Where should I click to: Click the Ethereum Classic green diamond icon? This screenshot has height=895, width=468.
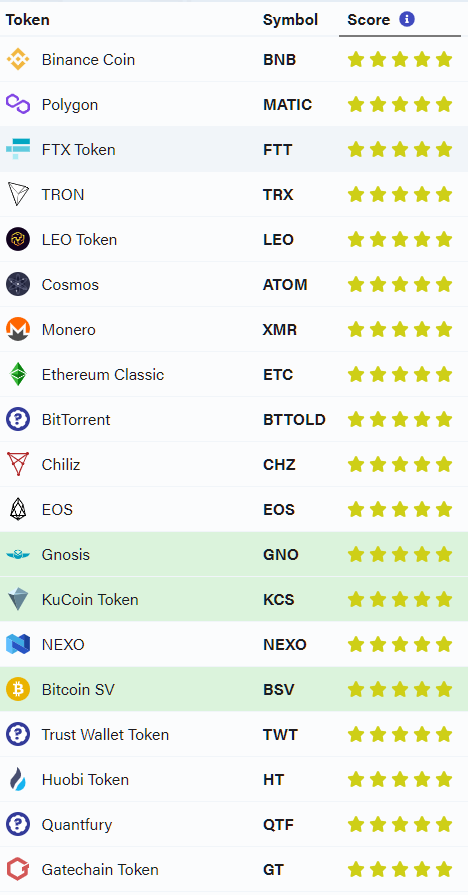pos(18,374)
